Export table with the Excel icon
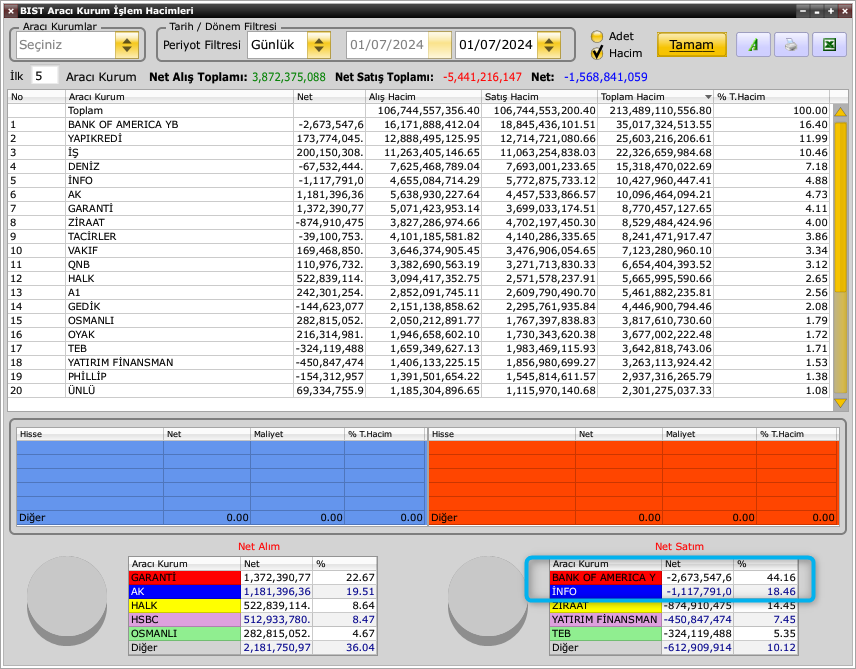This screenshot has width=856, height=669. 829,45
